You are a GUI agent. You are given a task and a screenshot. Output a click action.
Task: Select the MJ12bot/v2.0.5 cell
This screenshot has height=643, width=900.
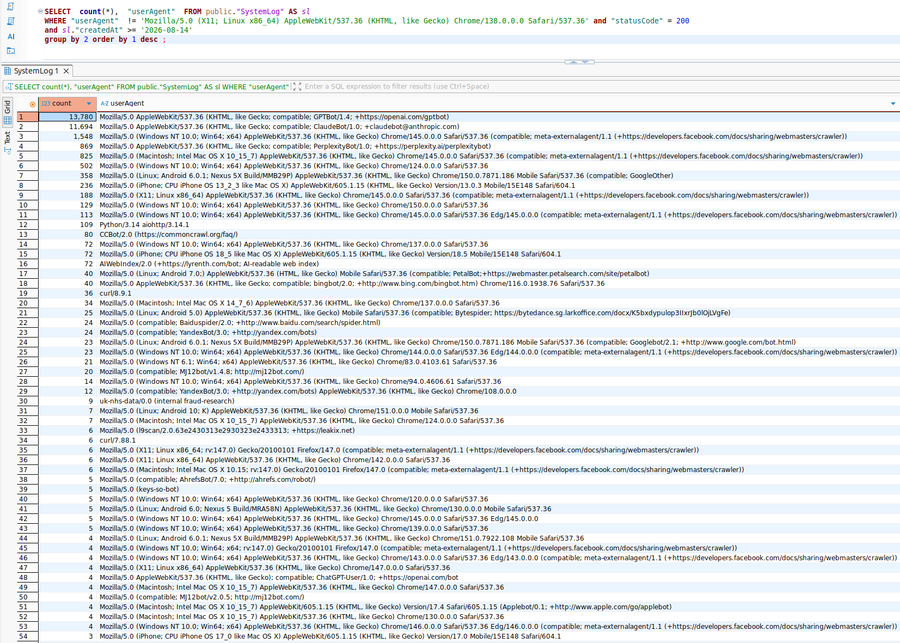point(498,597)
